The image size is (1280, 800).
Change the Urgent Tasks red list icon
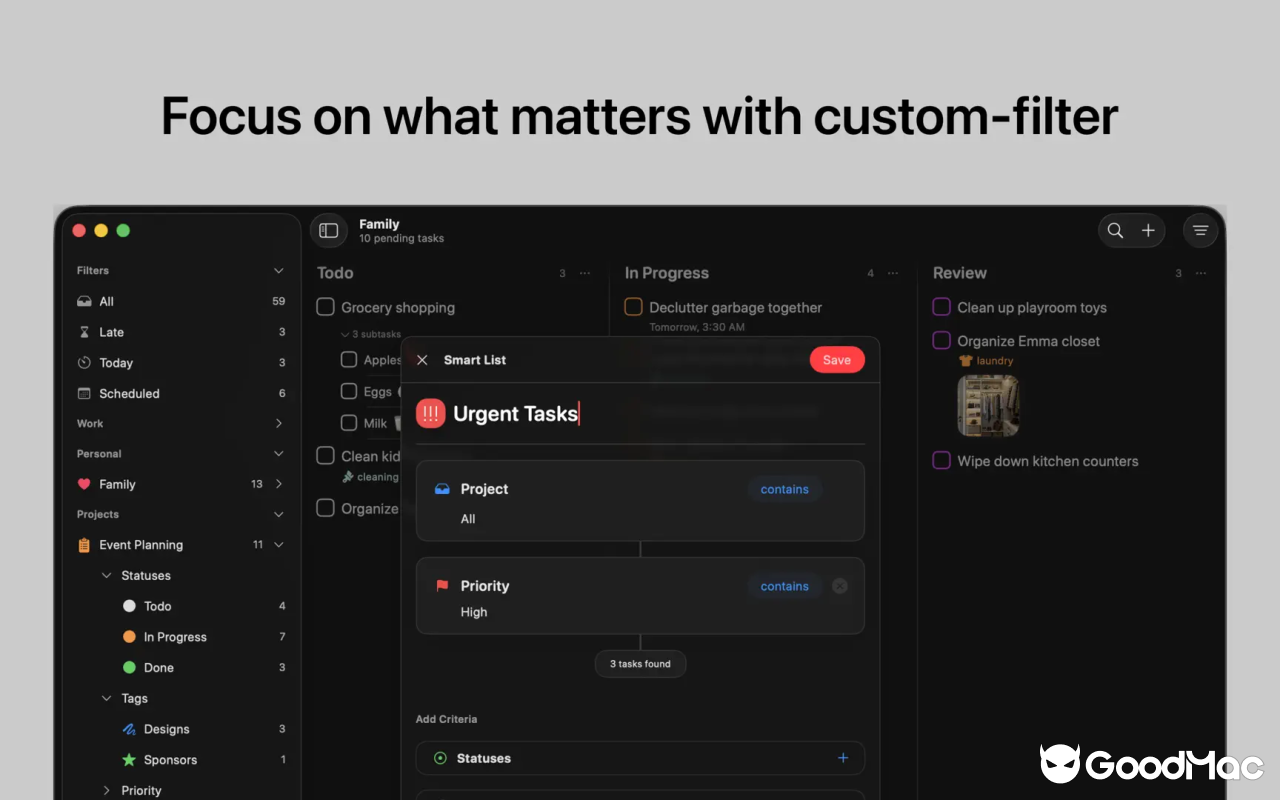[431, 413]
